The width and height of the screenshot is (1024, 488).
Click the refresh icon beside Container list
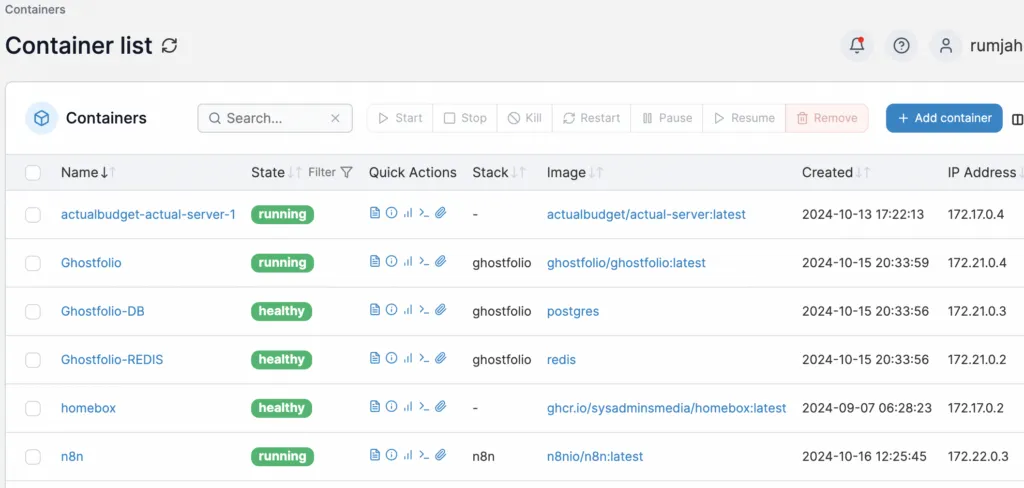[x=170, y=46]
